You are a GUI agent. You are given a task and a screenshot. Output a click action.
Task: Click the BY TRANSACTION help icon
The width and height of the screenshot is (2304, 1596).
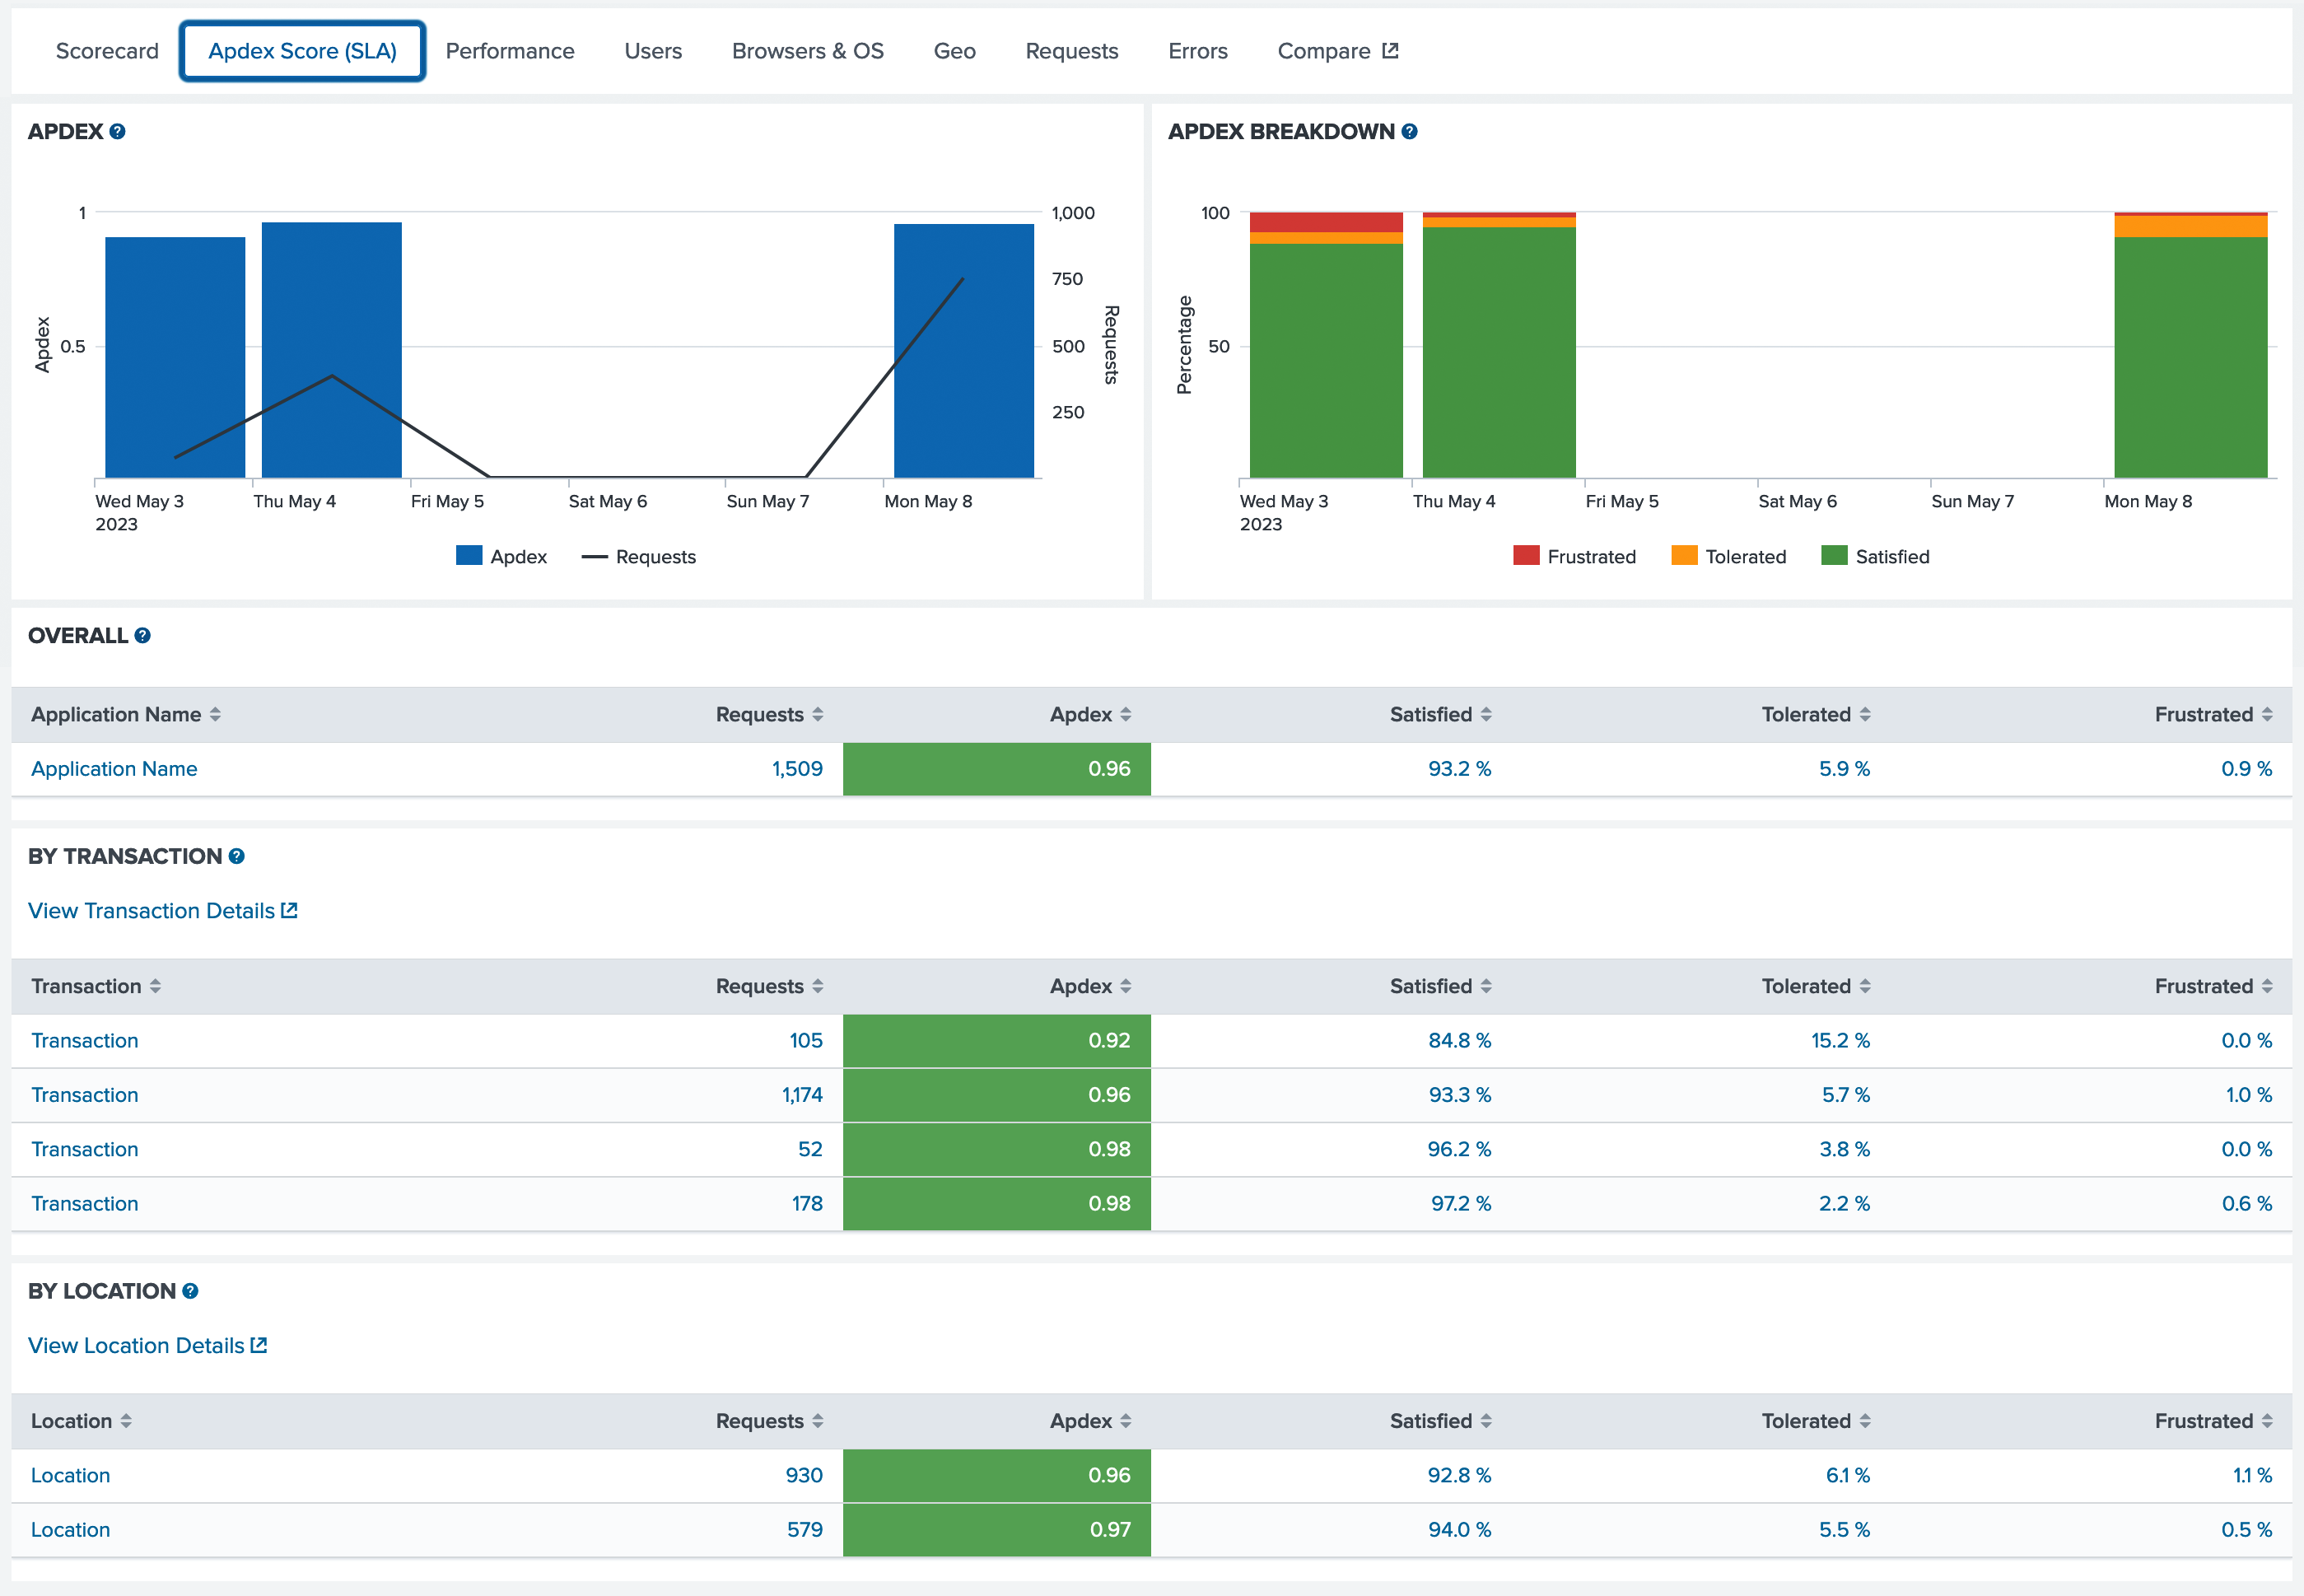click(236, 856)
